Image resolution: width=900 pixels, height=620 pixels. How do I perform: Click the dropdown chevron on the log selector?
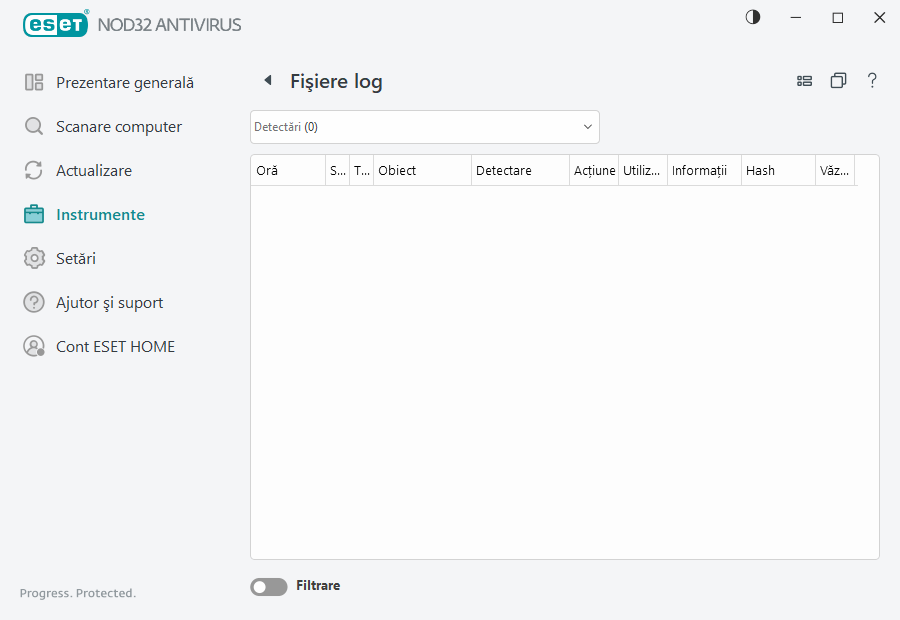tap(587, 127)
